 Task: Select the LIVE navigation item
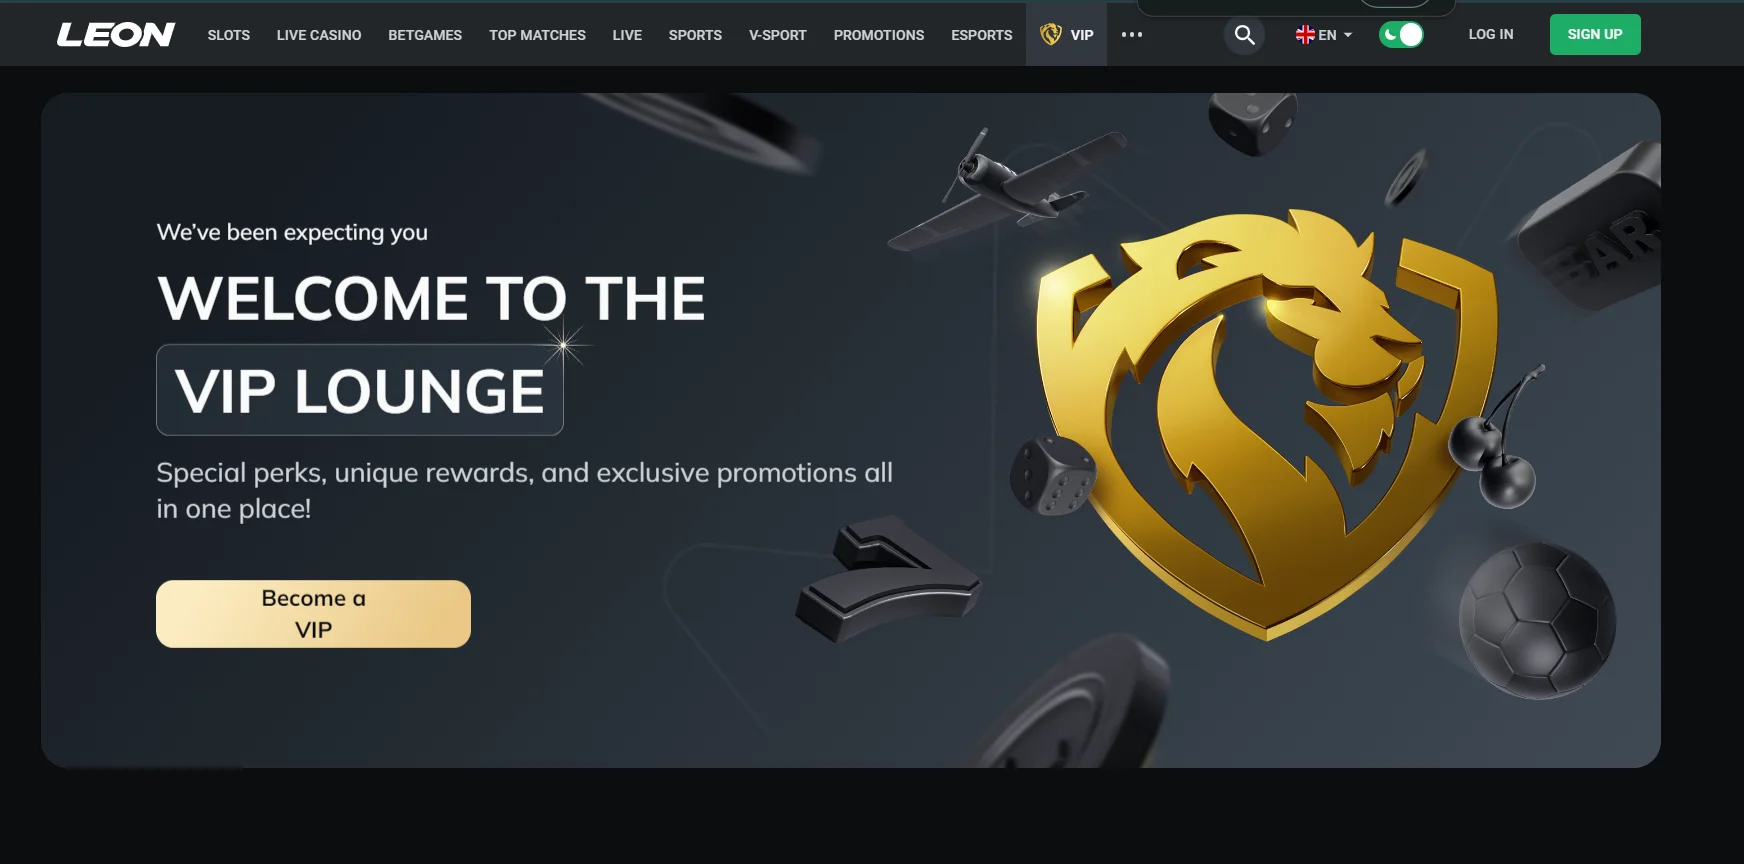click(x=627, y=35)
